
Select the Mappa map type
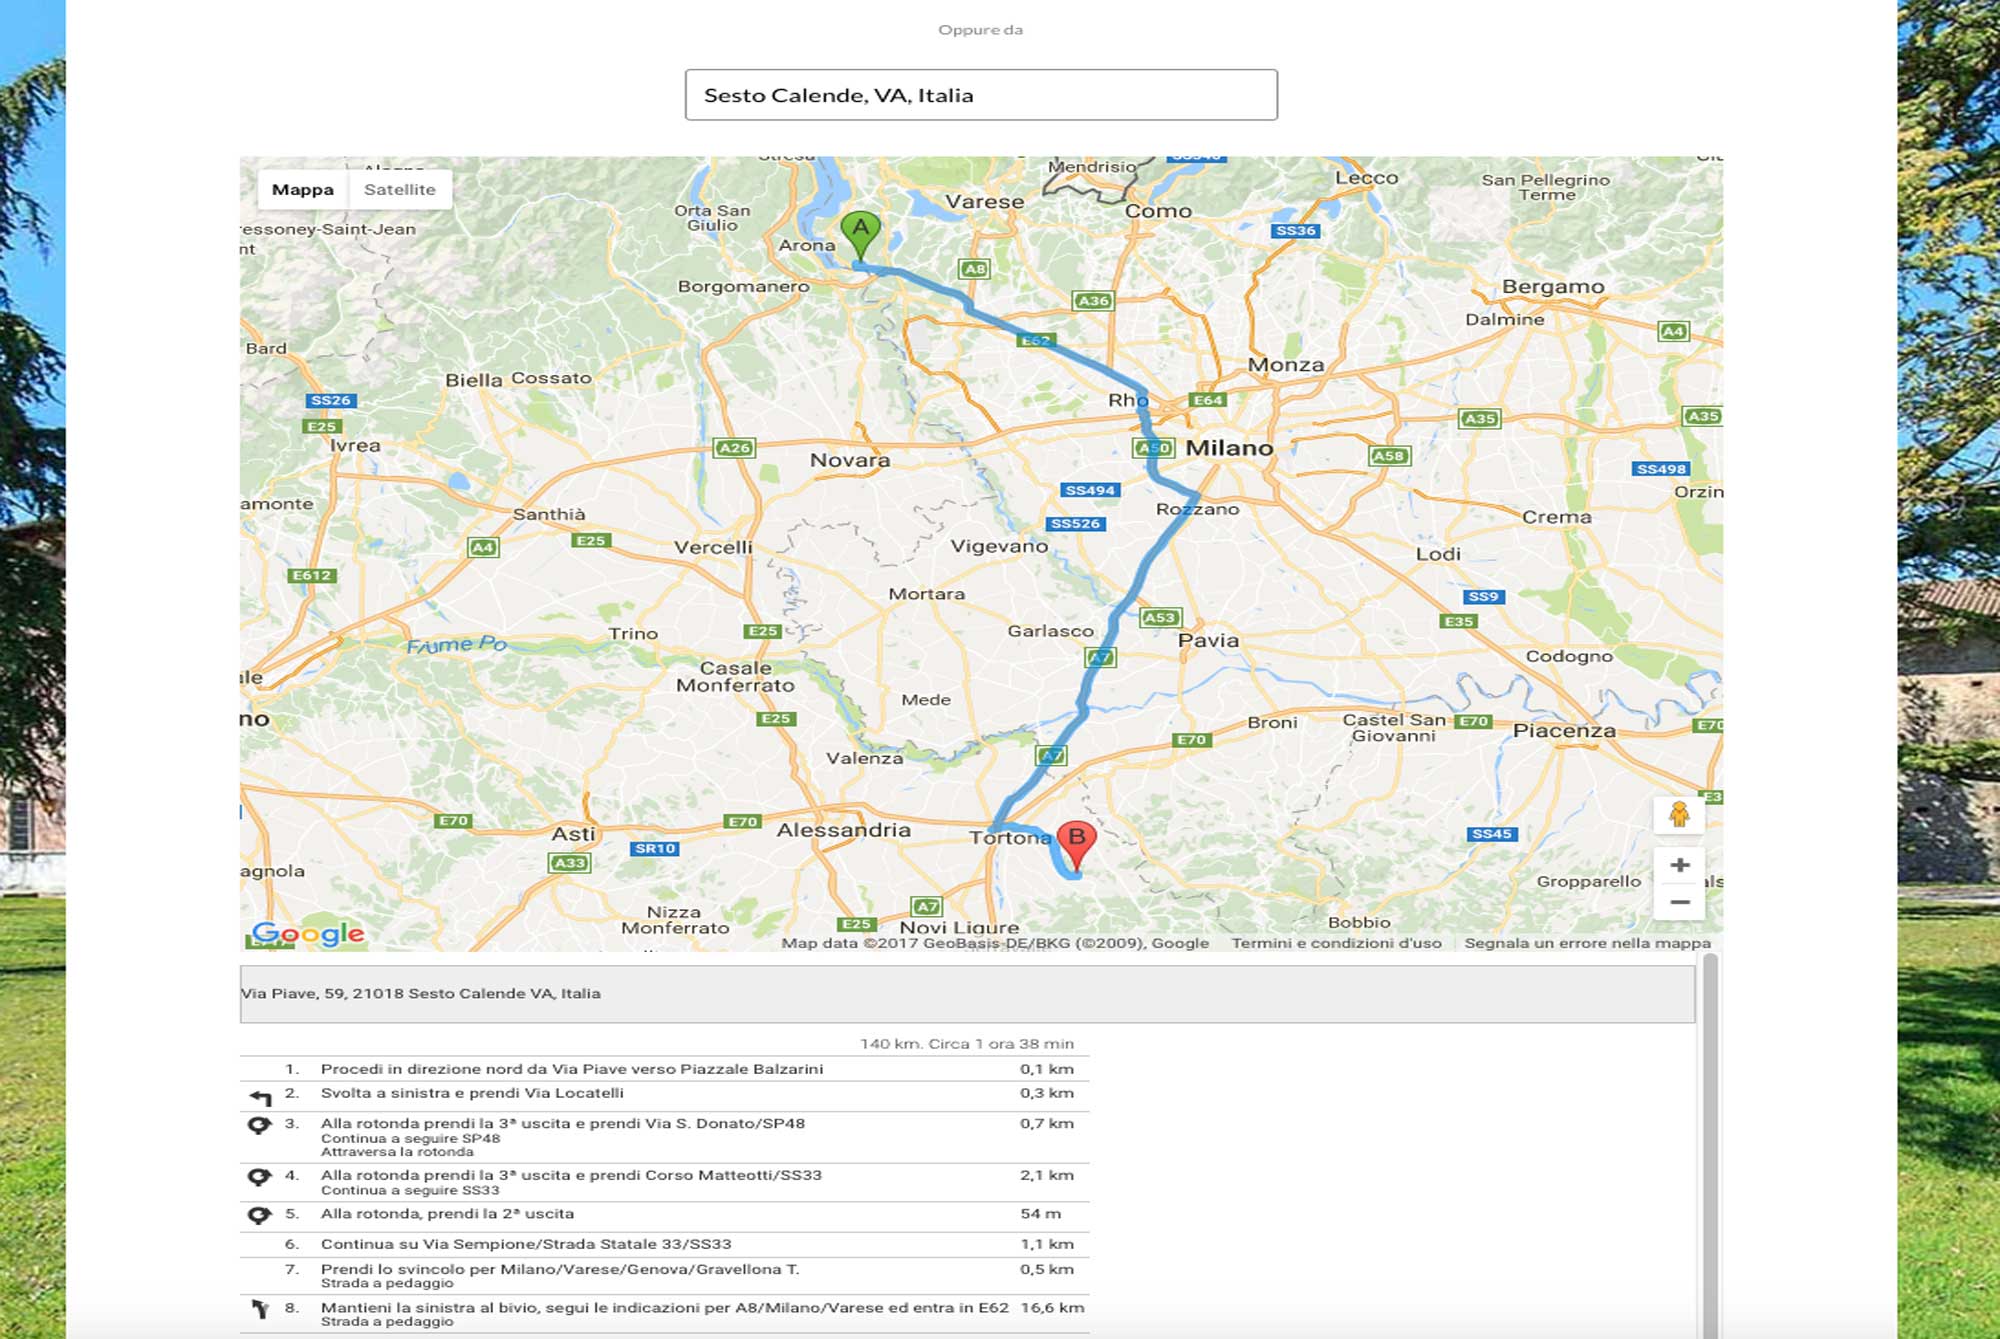(x=302, y=189)
